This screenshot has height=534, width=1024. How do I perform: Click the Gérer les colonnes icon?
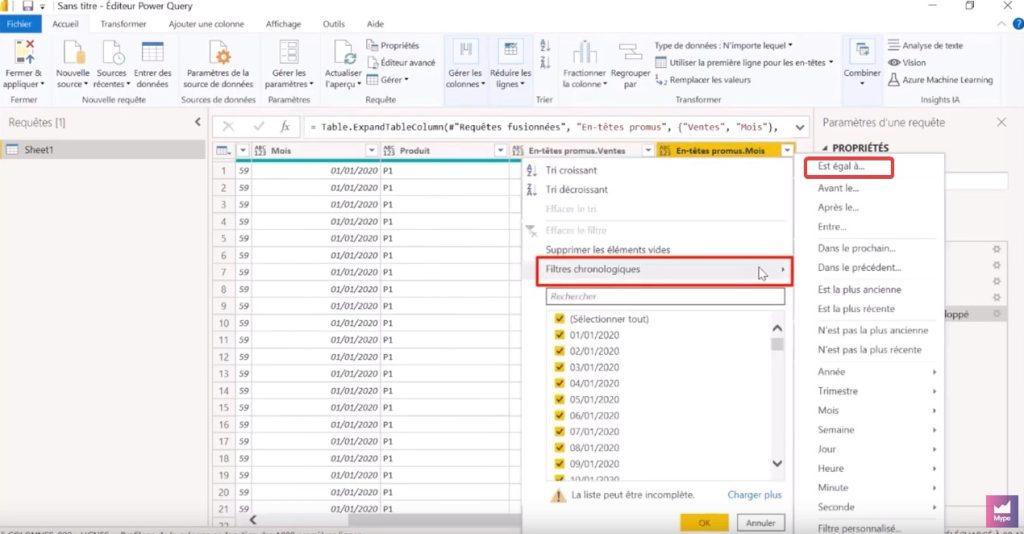pos(465,52)
